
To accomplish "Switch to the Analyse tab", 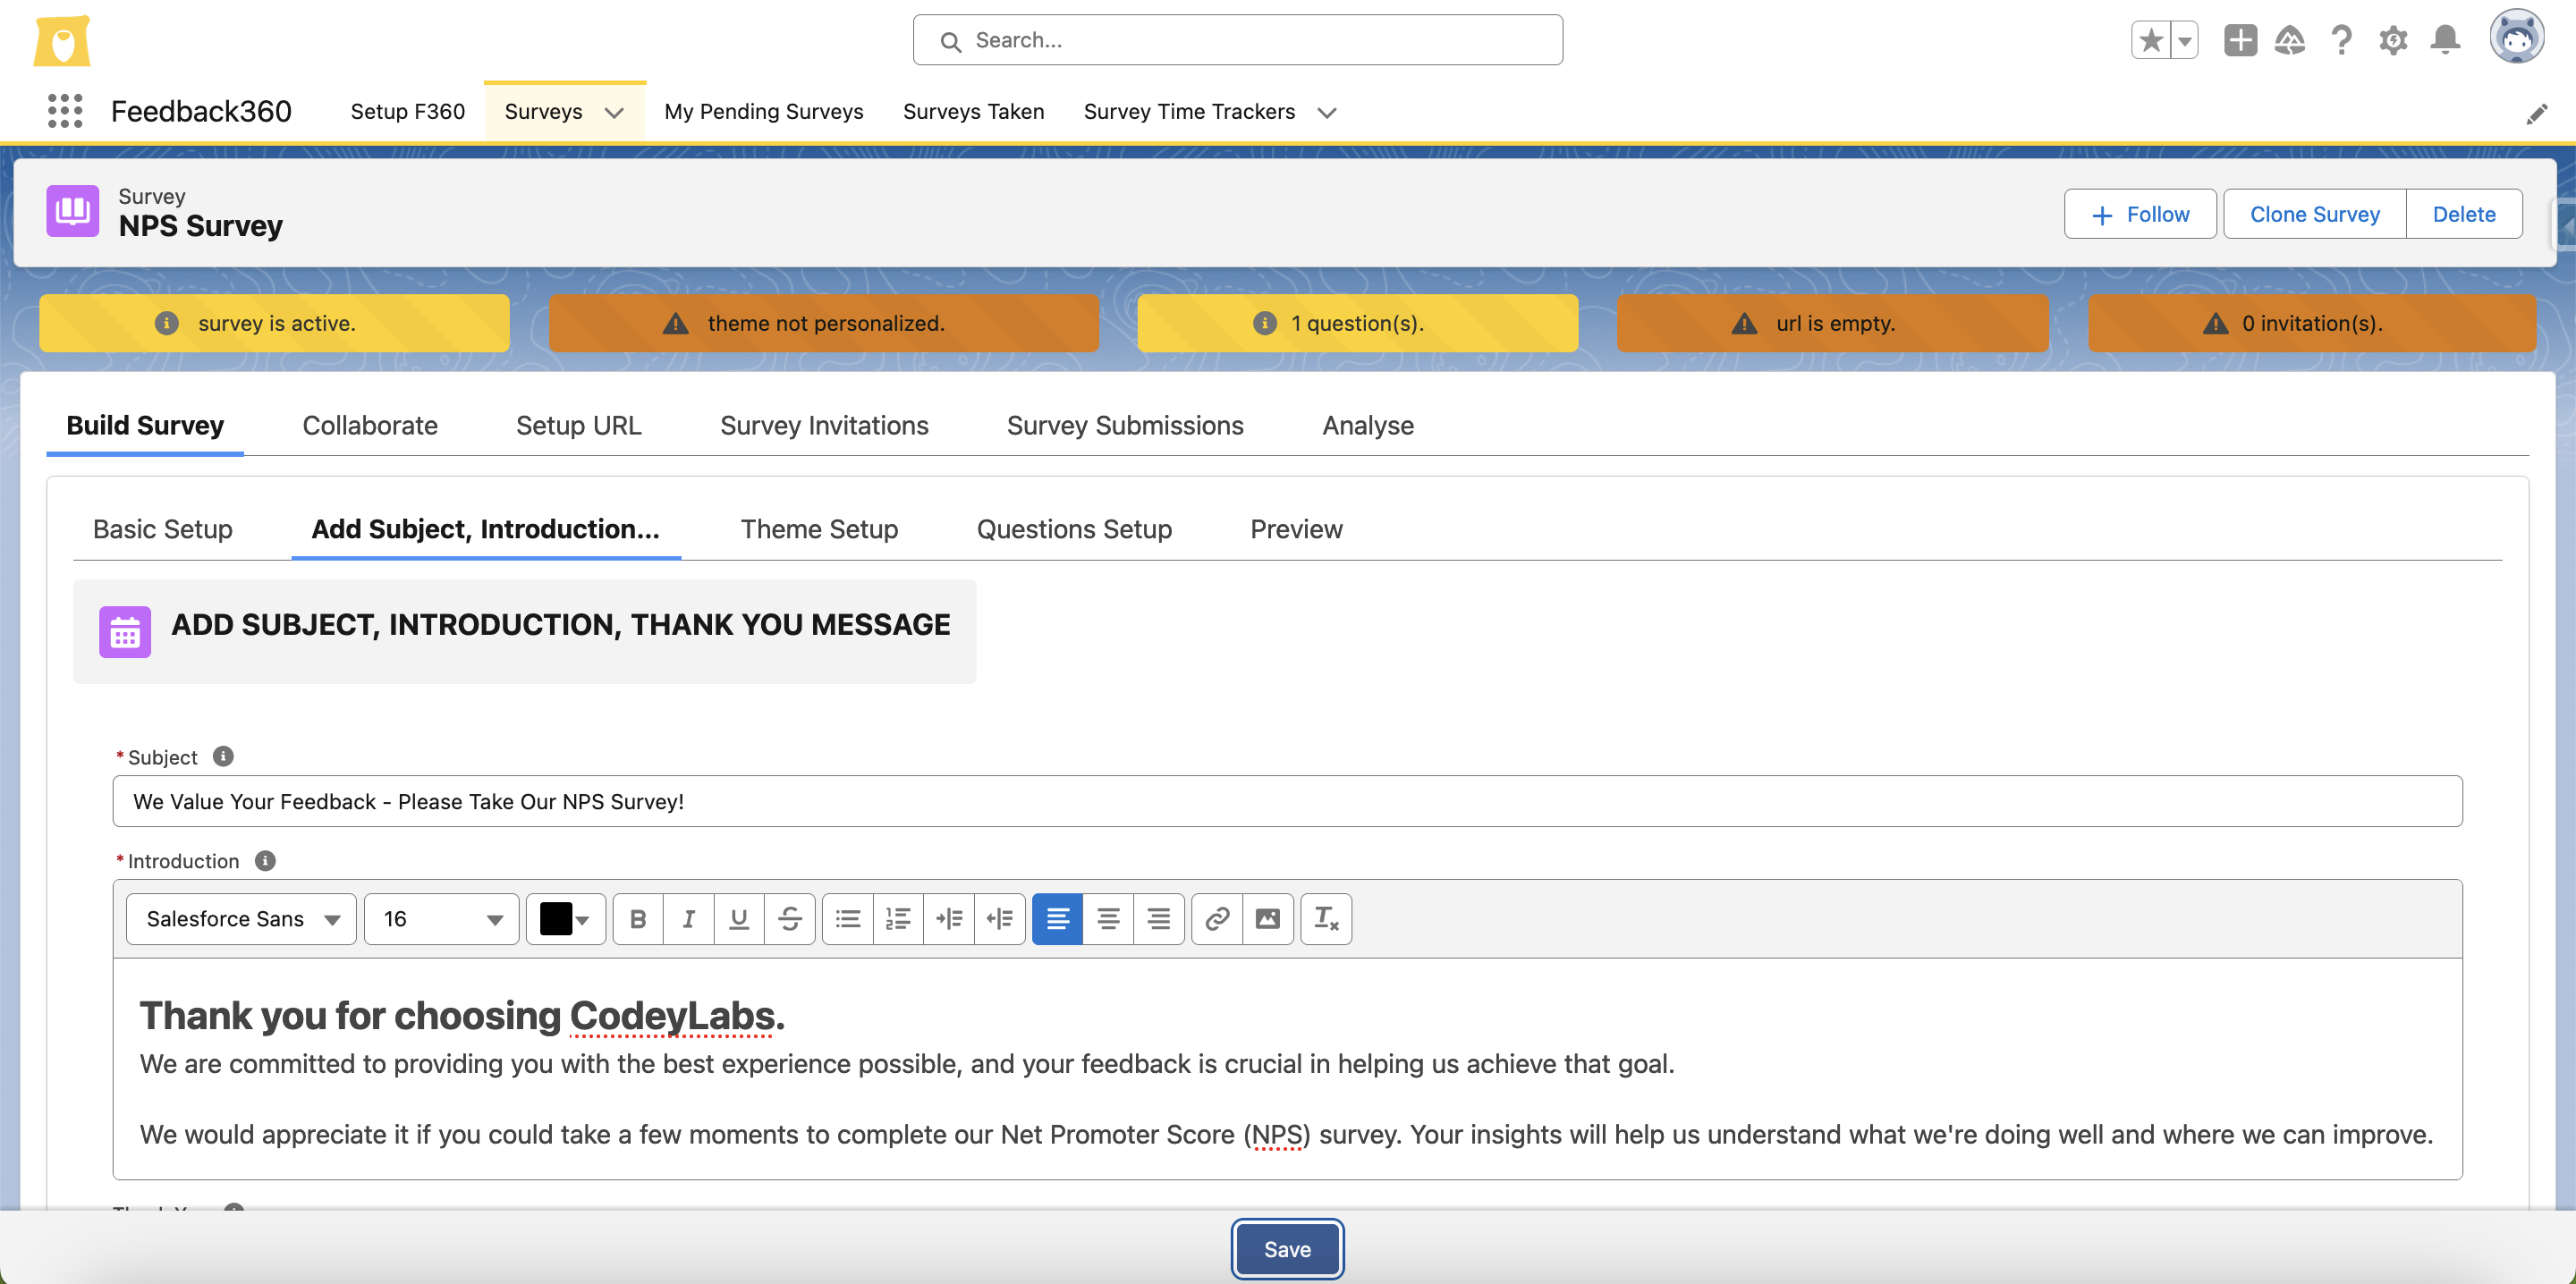I will click(1368, 425).
